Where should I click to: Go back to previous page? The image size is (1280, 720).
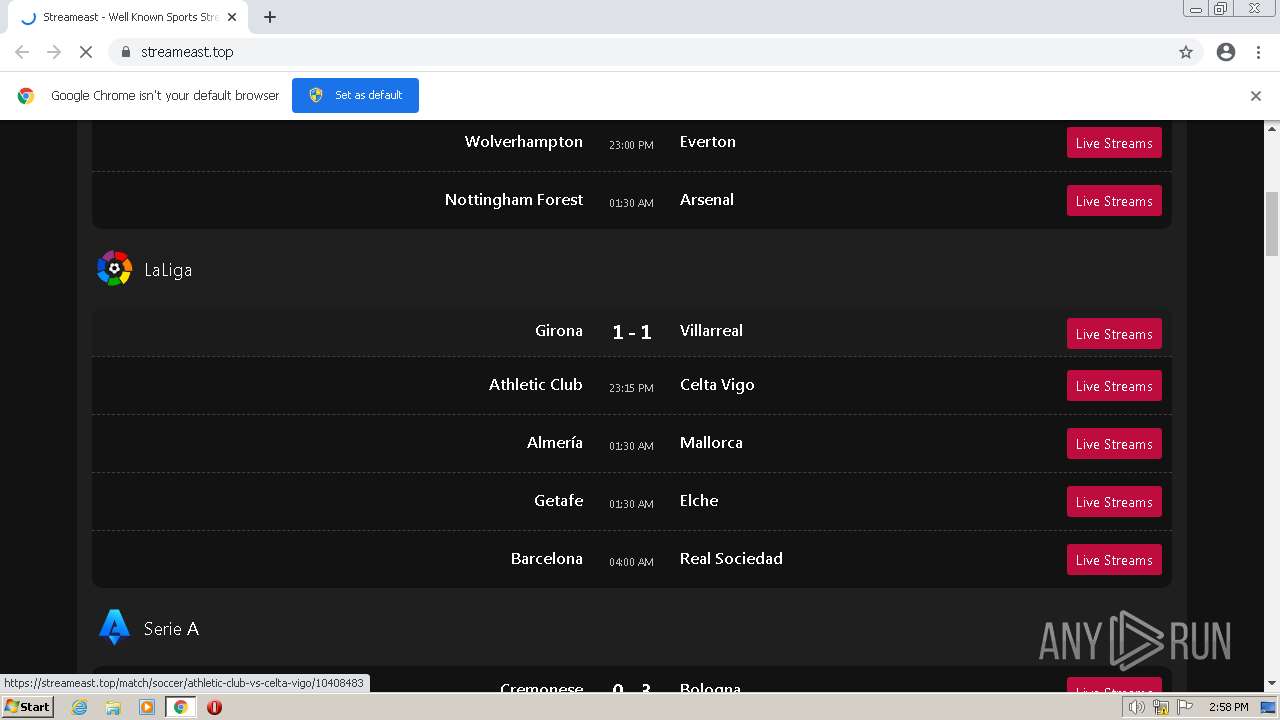pos(22,52)
